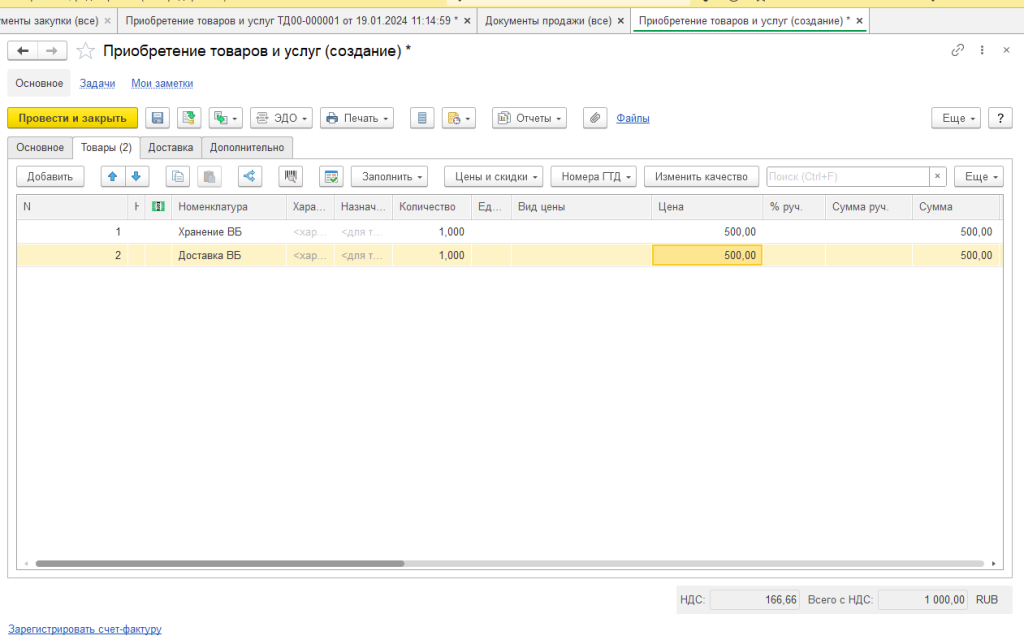Viewport: 1024px width, 640px height.
Task: Click the back navigation arrow
Action: click(23, 51)
